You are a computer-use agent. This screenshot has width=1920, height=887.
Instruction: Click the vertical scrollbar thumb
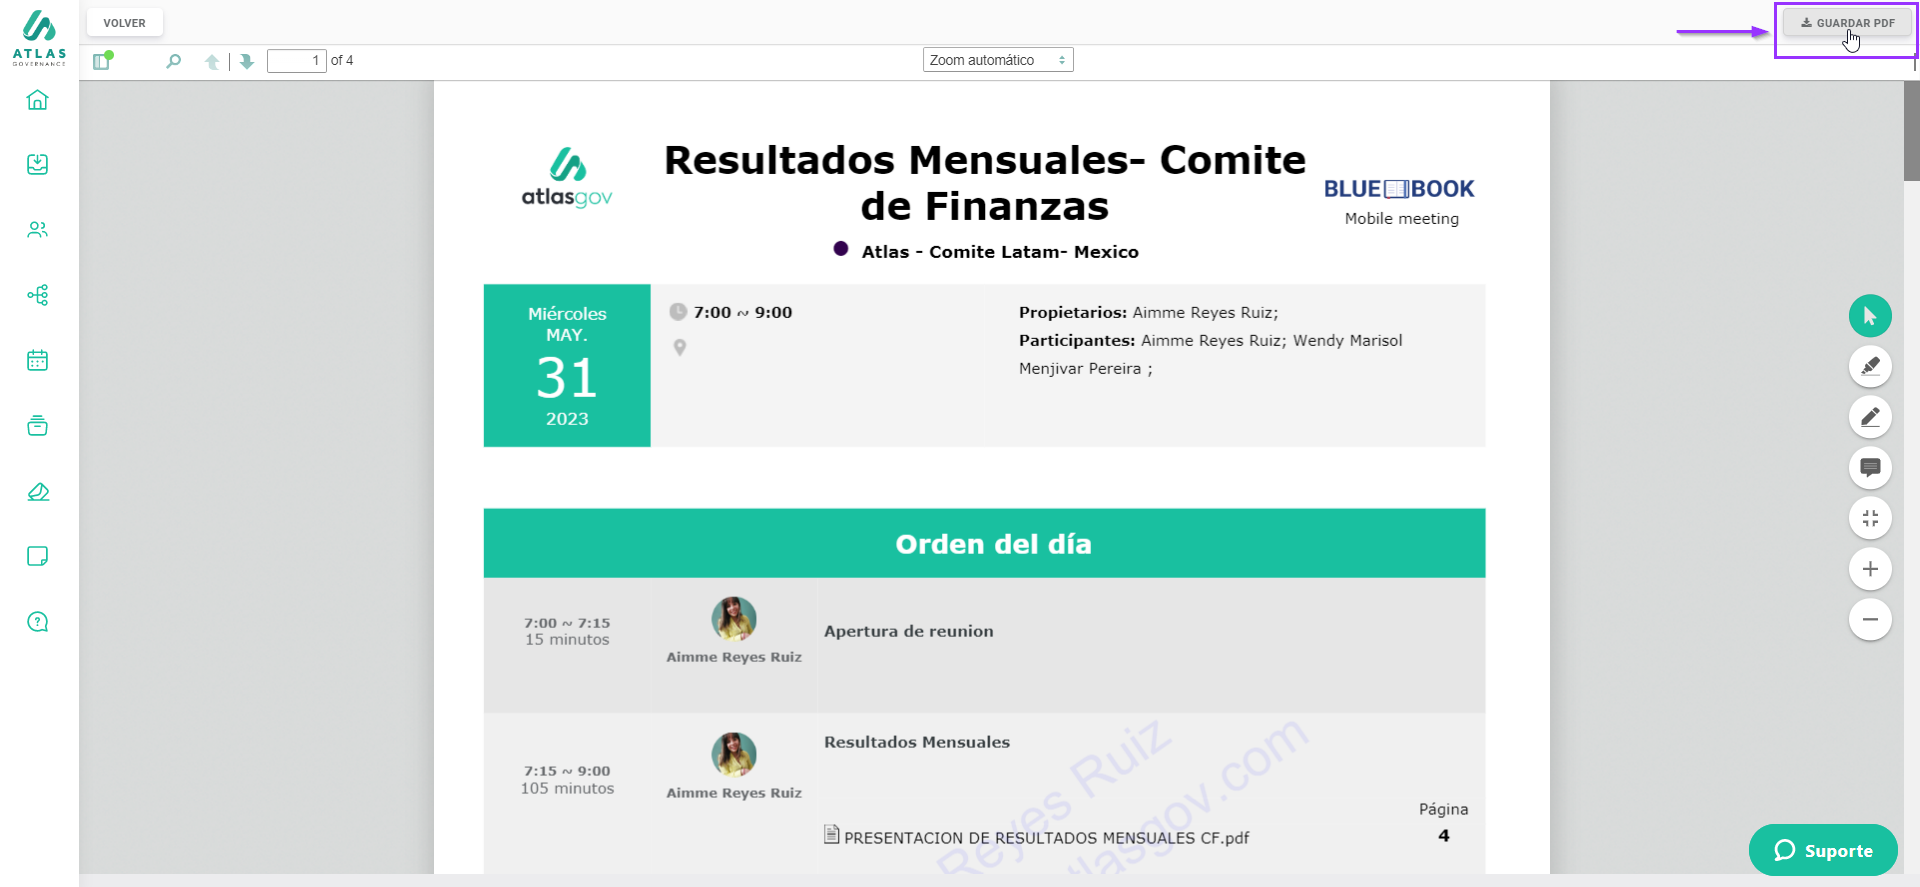[x=1912, y=131]
